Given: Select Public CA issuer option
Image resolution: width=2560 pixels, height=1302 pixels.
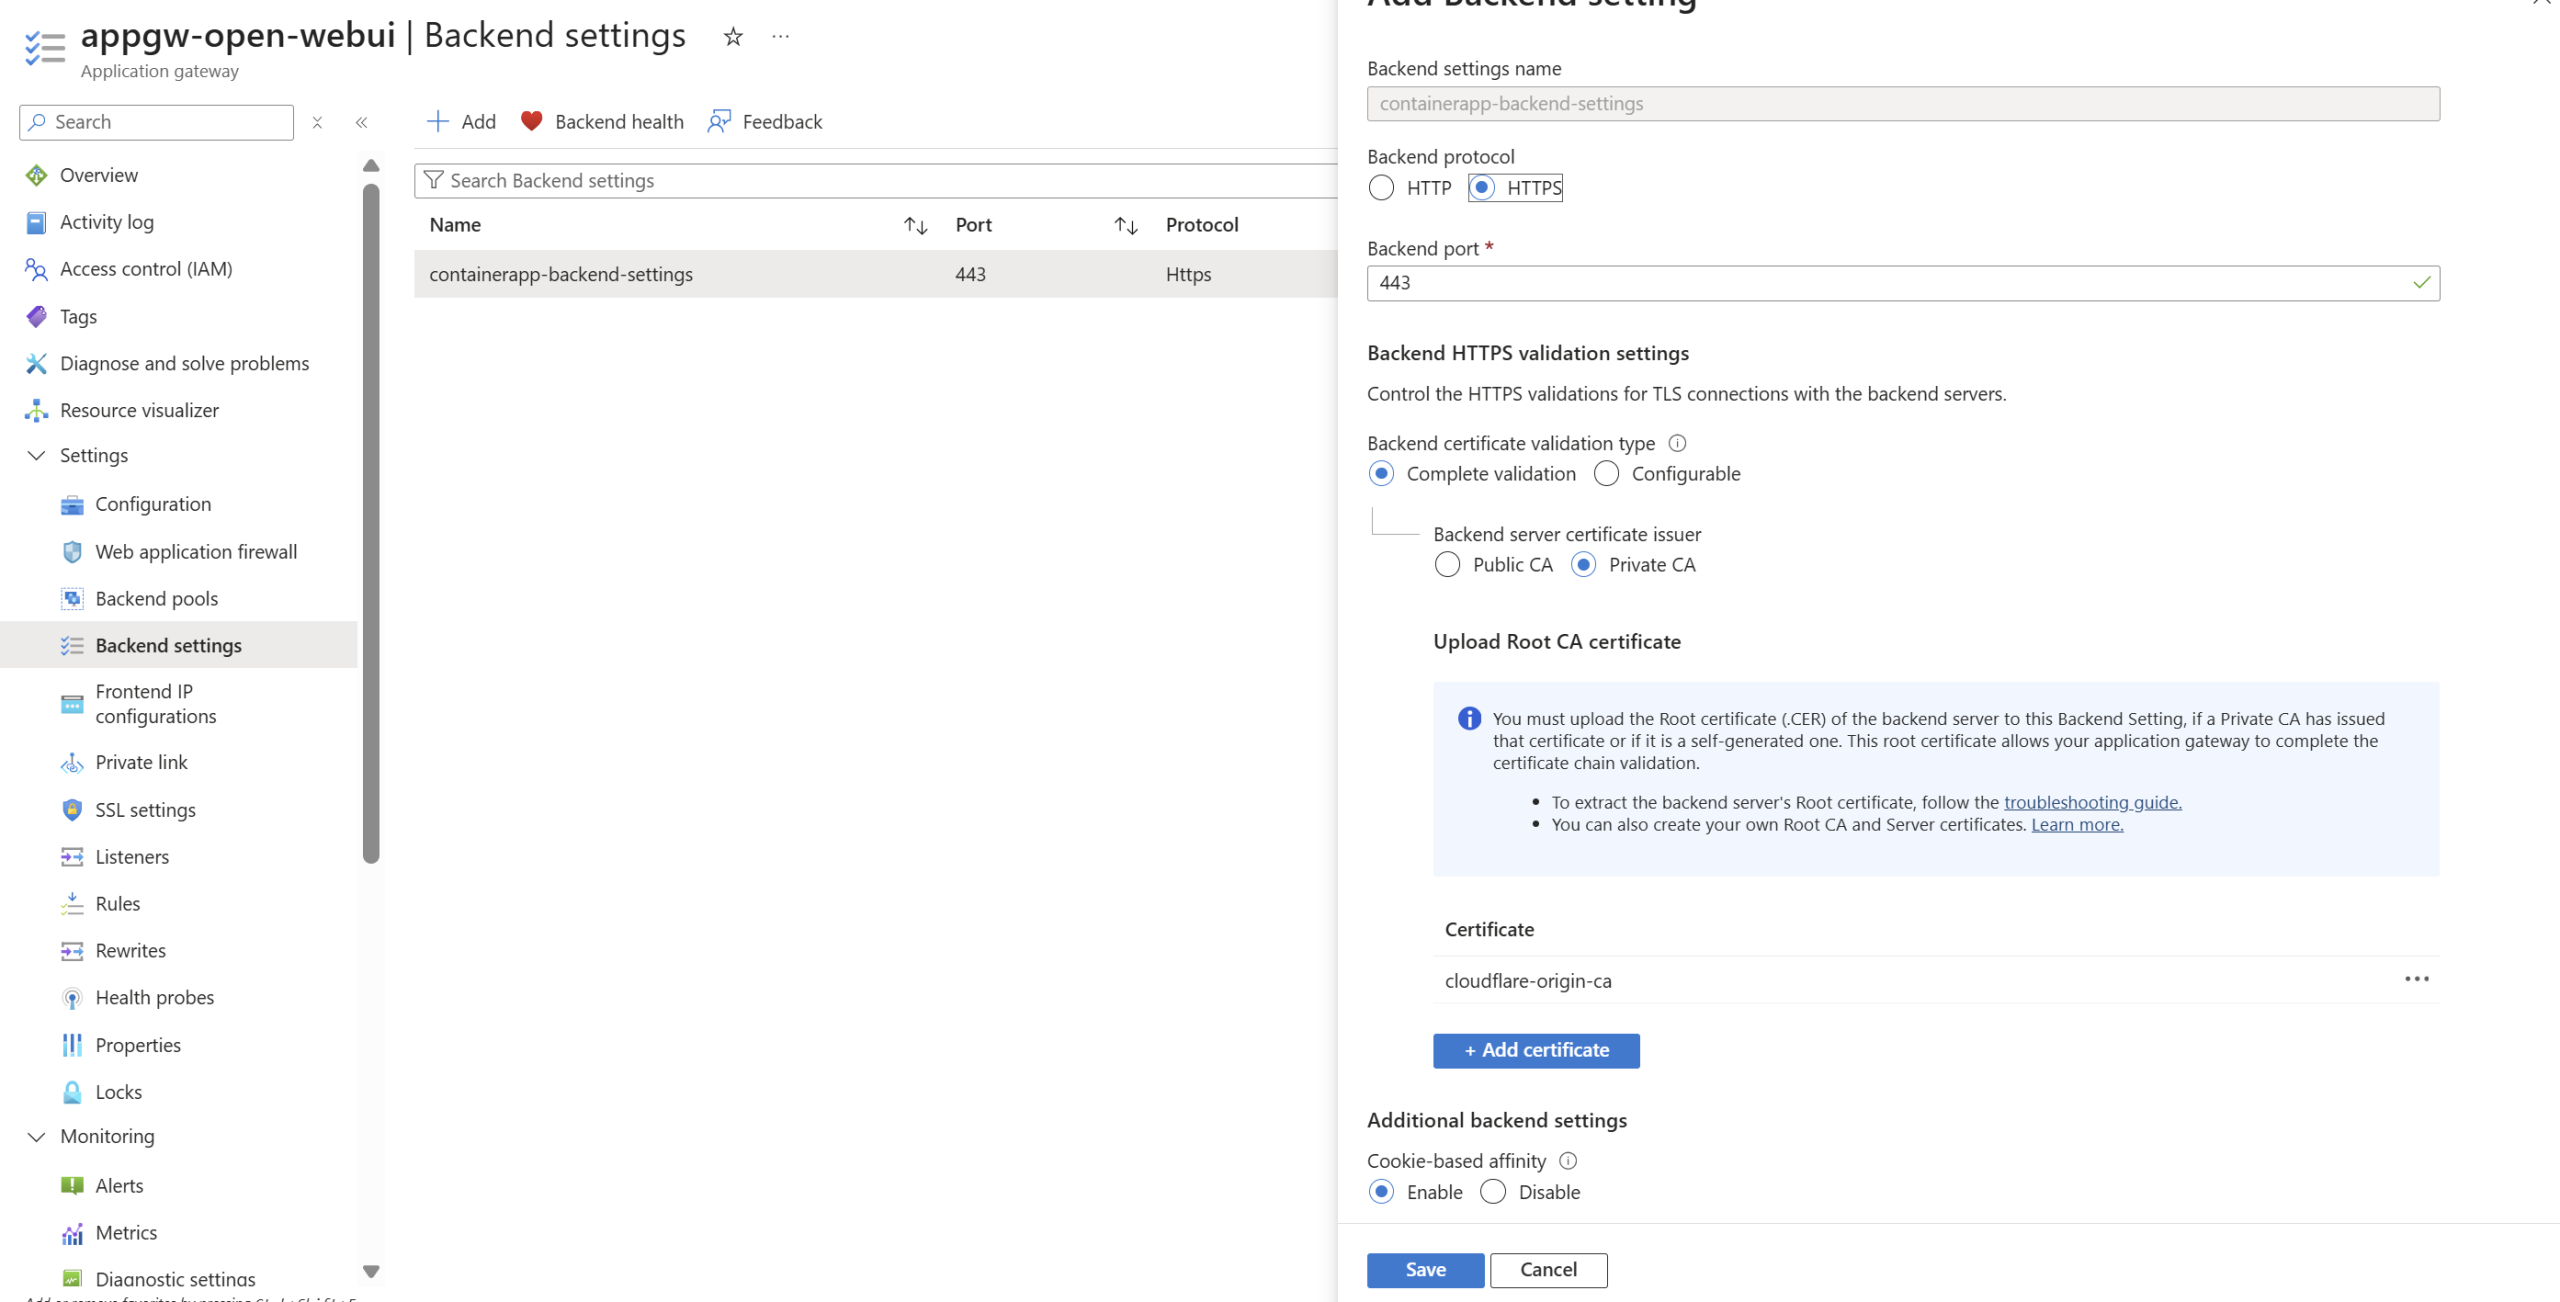Looking at the screenshot, I should click(1447, 565).
